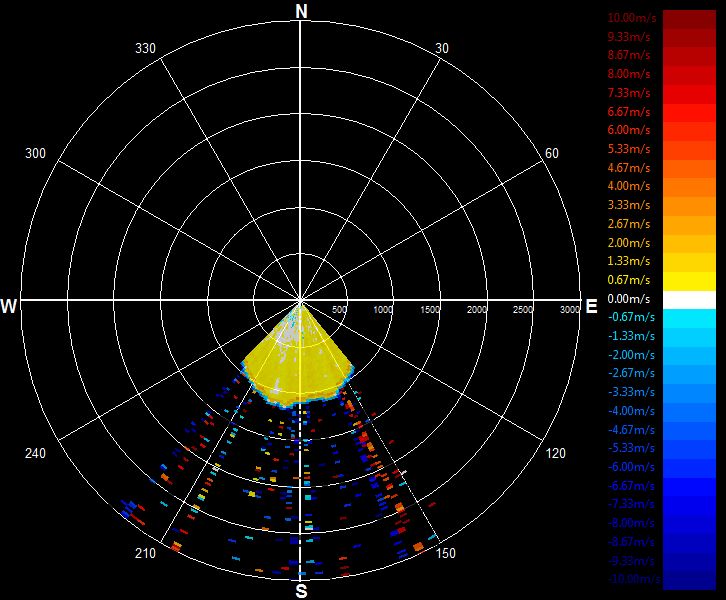Click the 0.00m/s legend label
726x600 pixels.
(629, 299)
